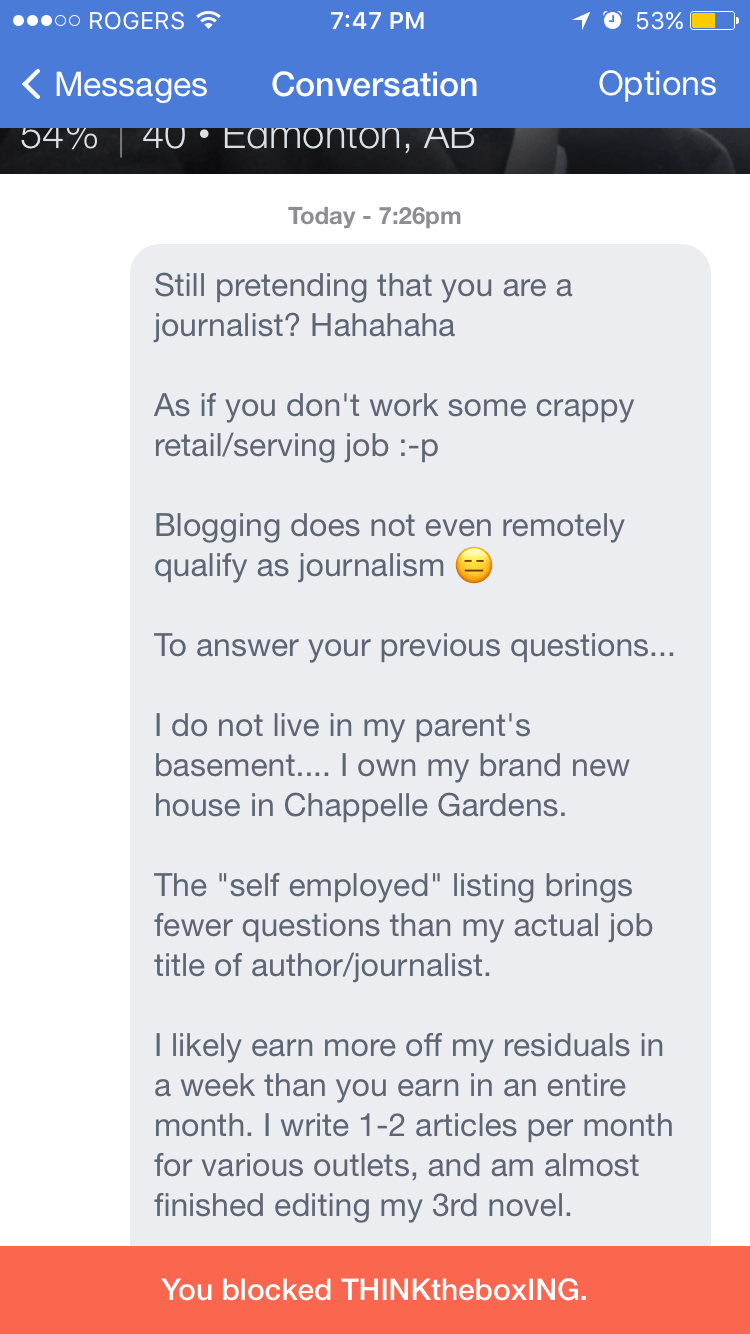The image size is (750, 1334).
Task: Tap the paragraph about earning residuals
Action: click(412, 1125)
